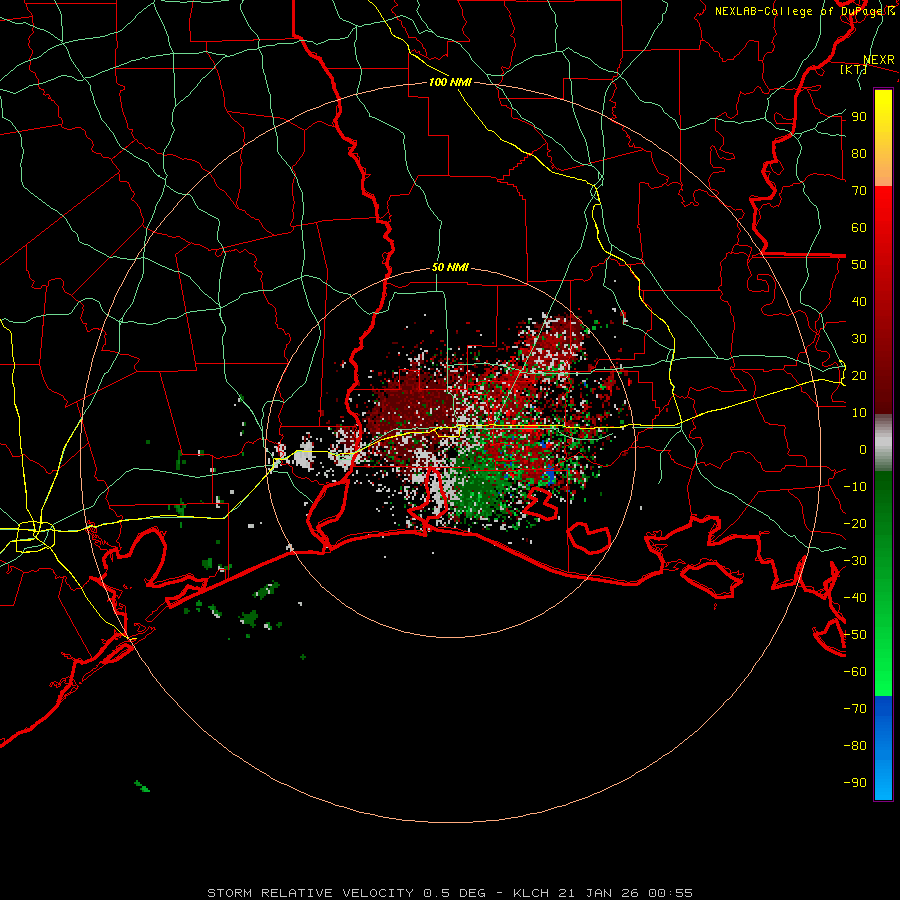Click the -80 value on the velocity scale
Screen dimensions: 900x900
coord(855,746)
